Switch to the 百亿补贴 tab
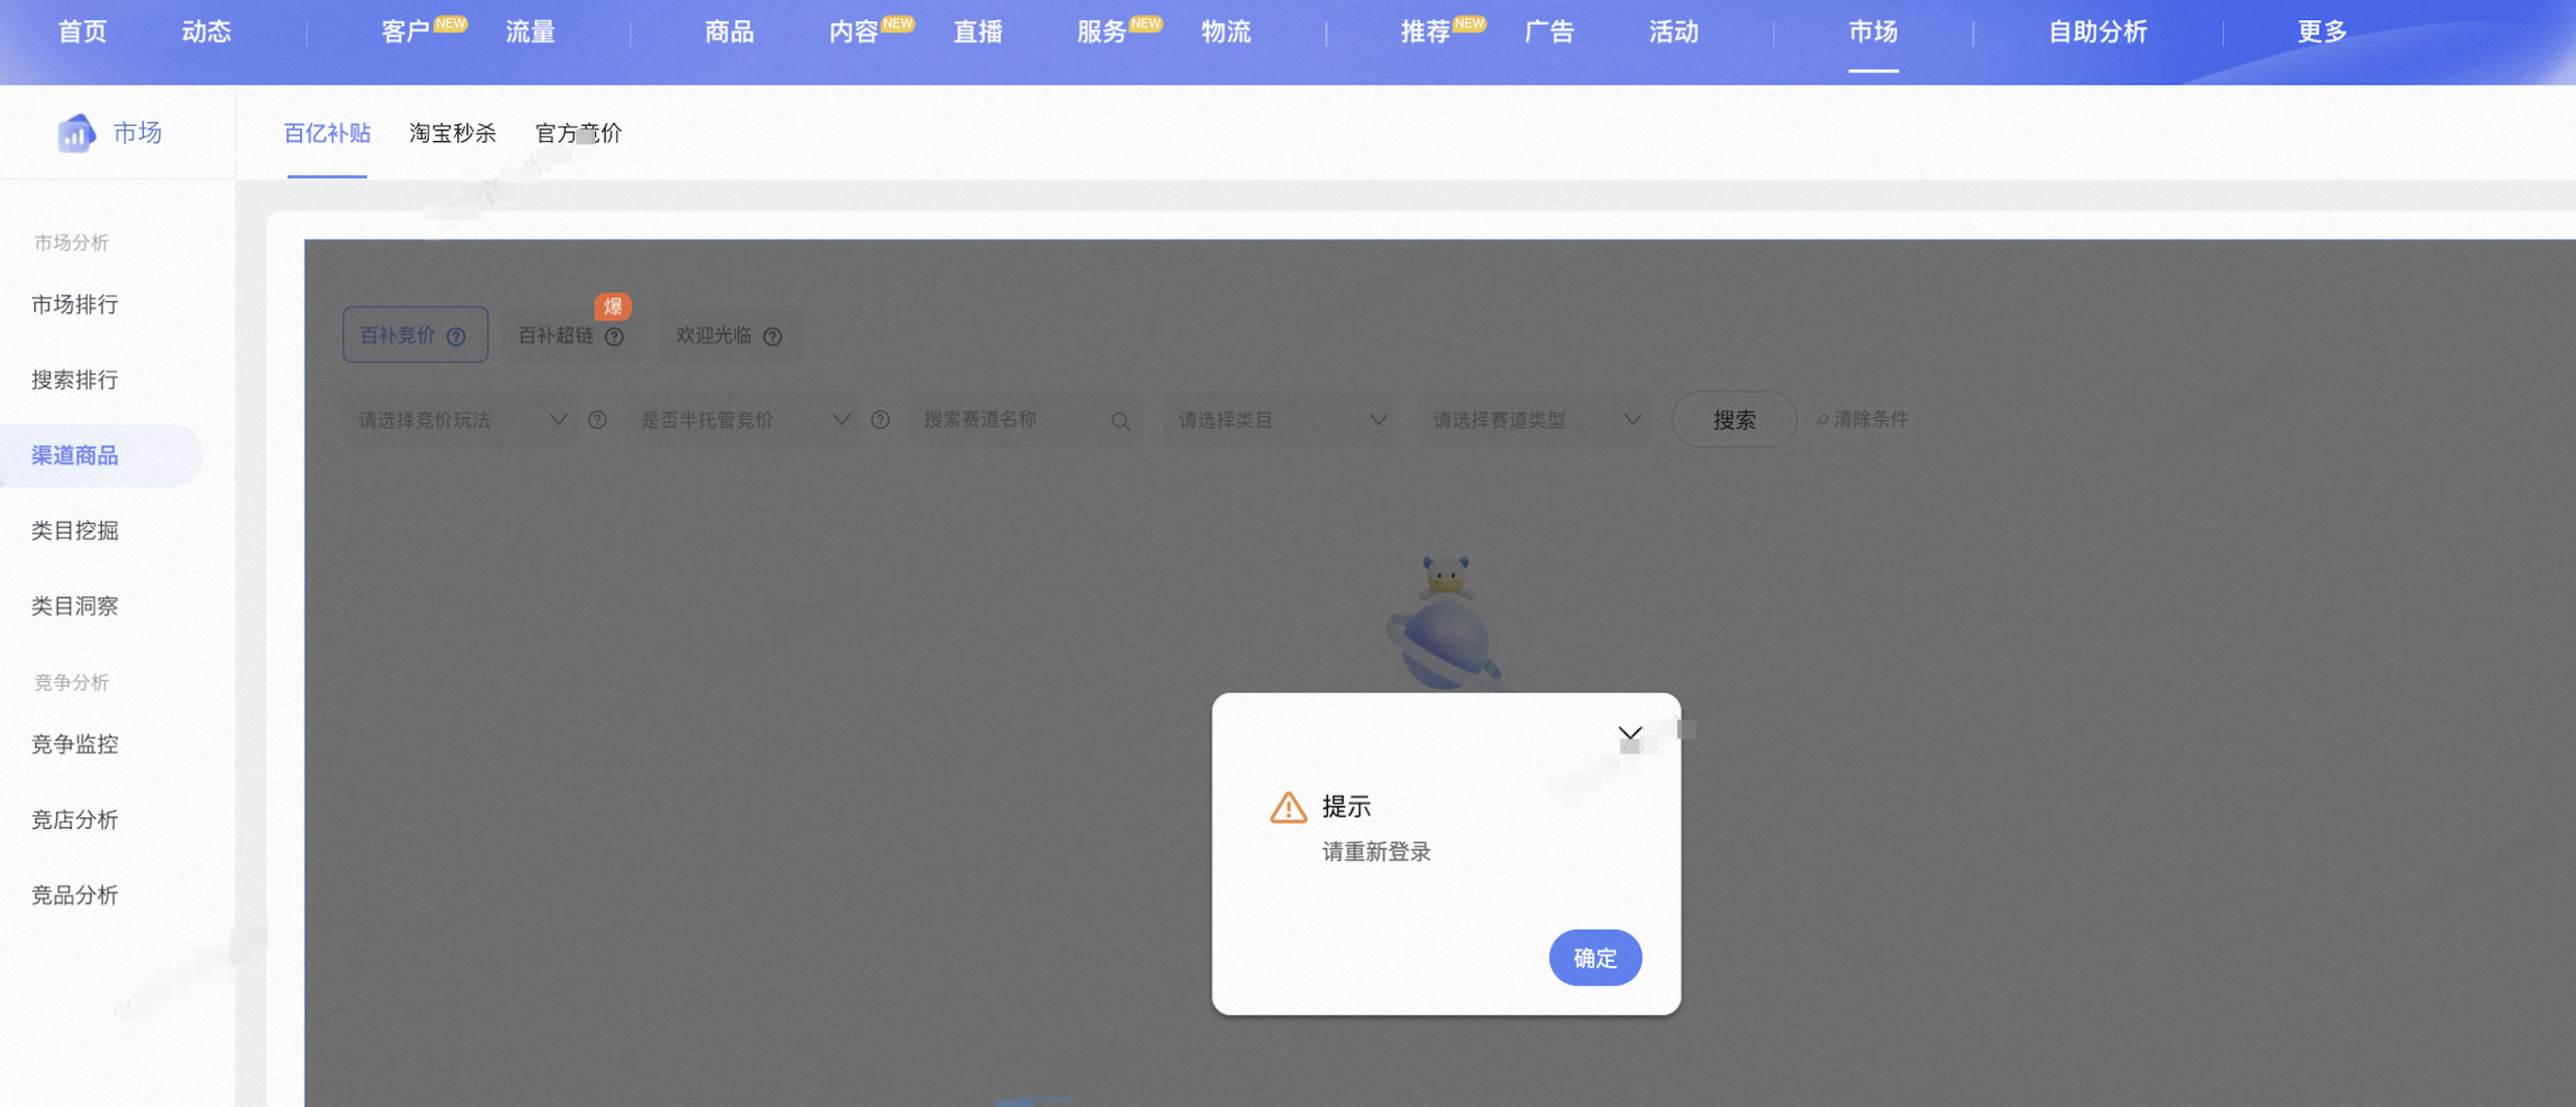Image resolution: width=2576 pixels, height=1107 pixels. [327, 133]
